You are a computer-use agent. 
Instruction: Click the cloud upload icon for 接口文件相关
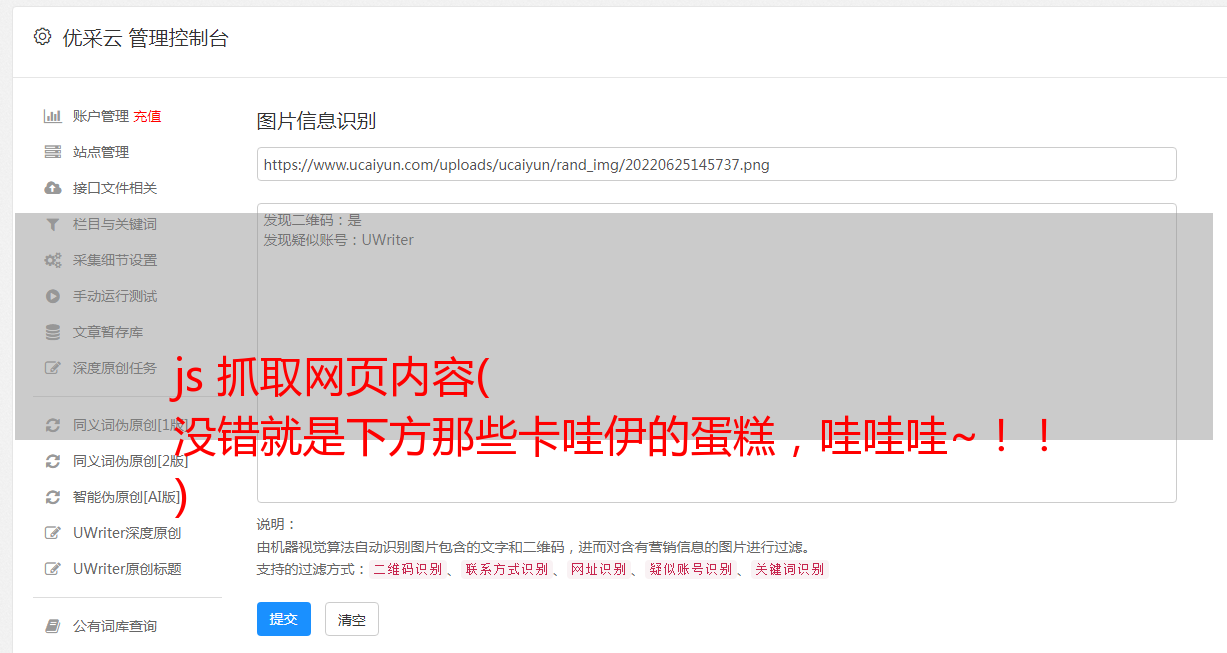(53, 188)
